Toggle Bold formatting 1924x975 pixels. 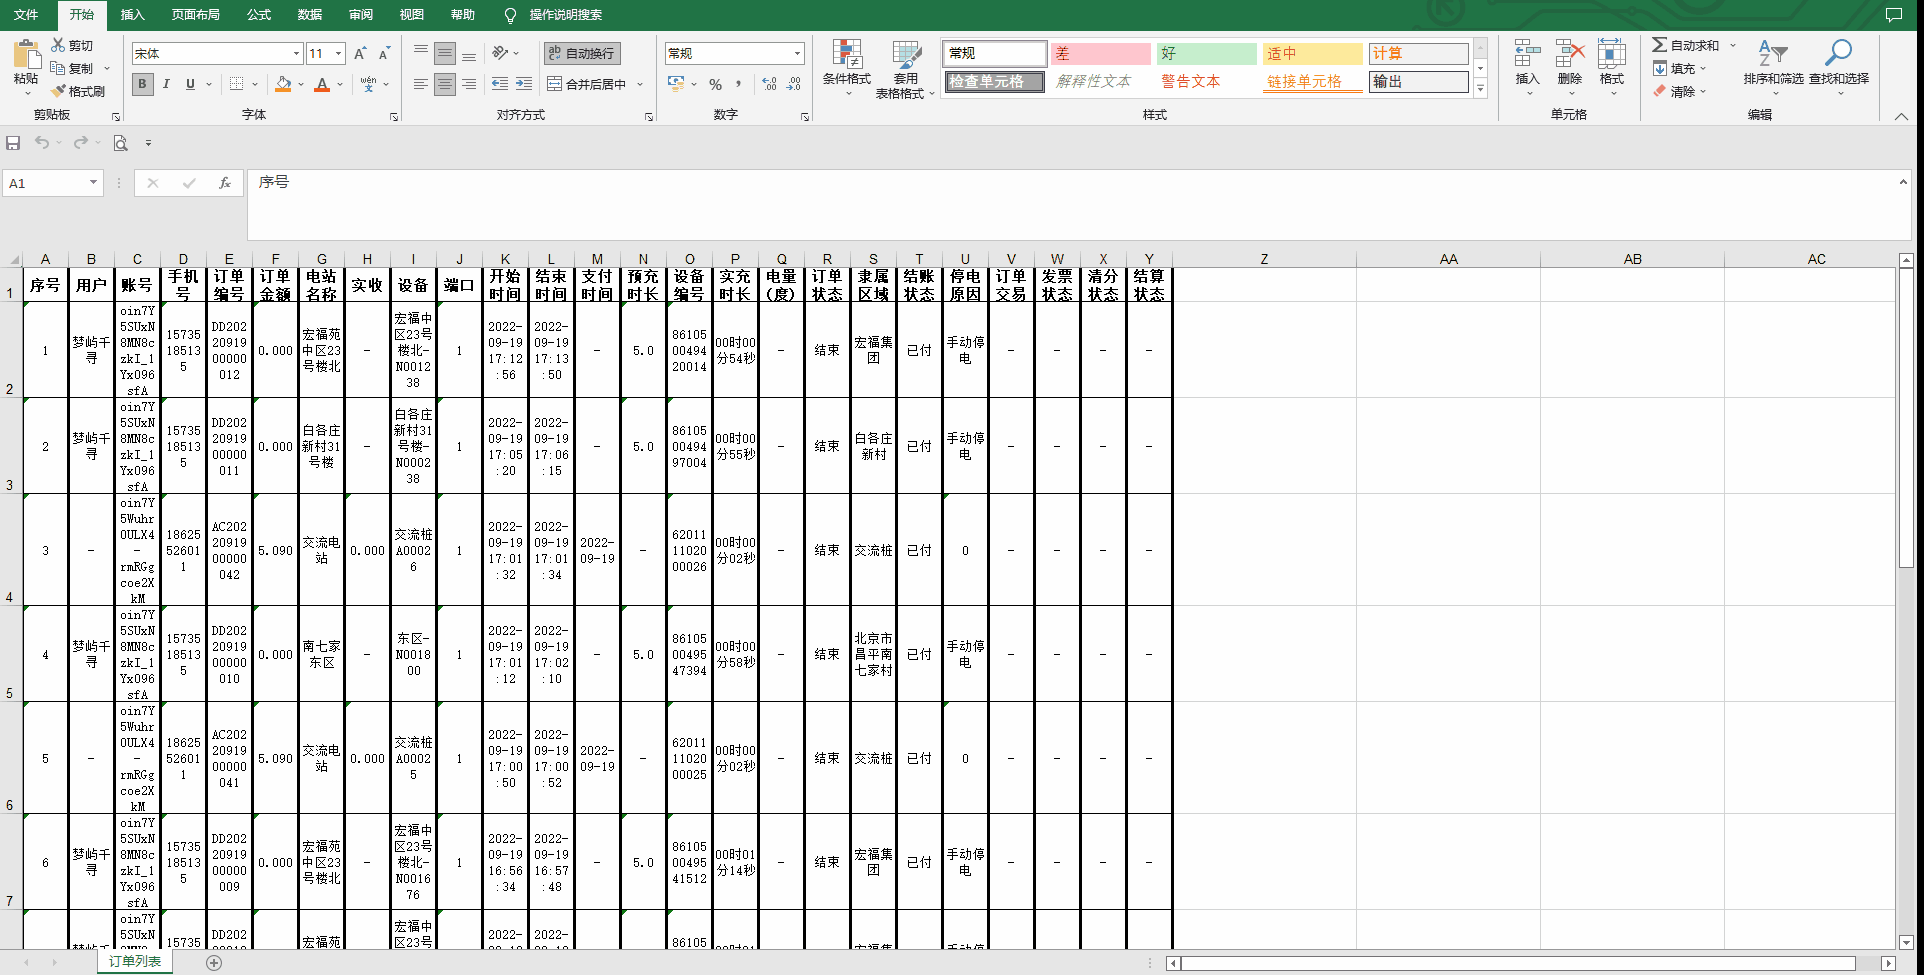point(142,84)
